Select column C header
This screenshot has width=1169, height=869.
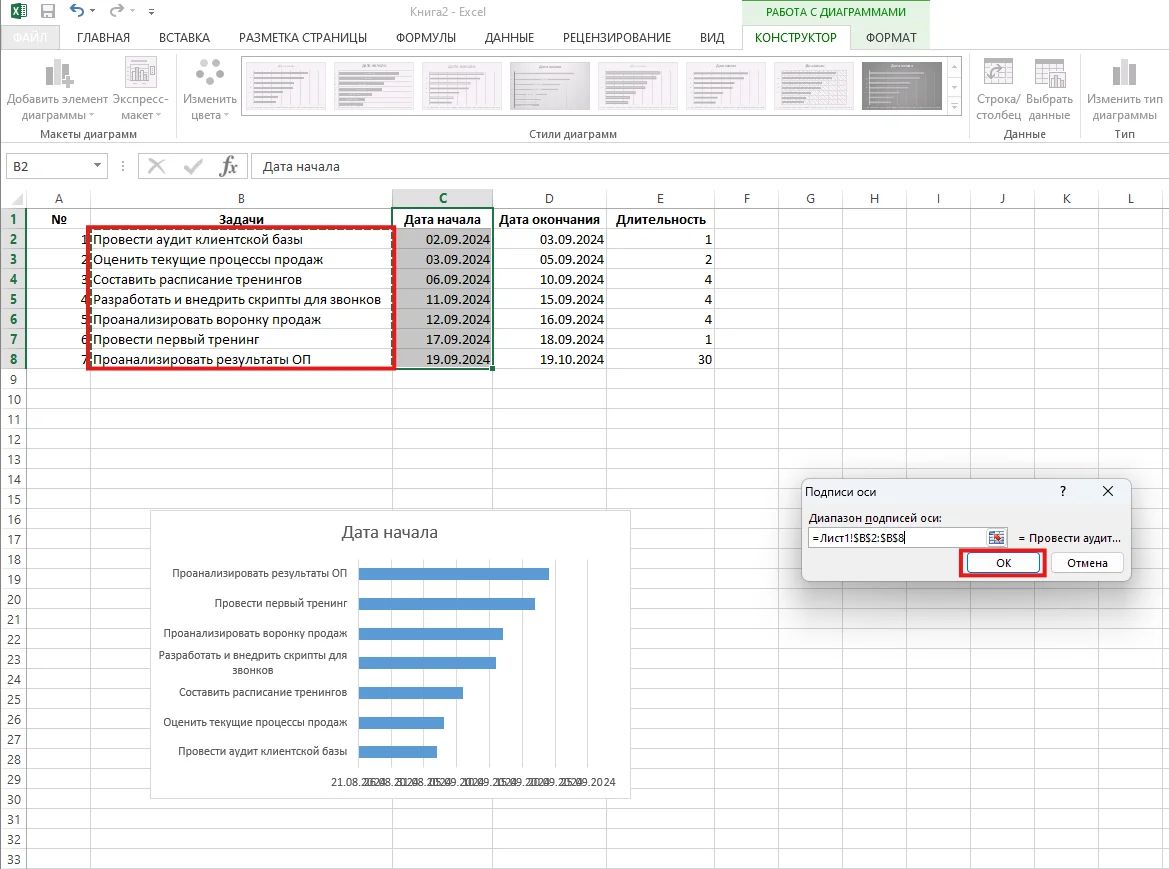click(x=443, y=198)
